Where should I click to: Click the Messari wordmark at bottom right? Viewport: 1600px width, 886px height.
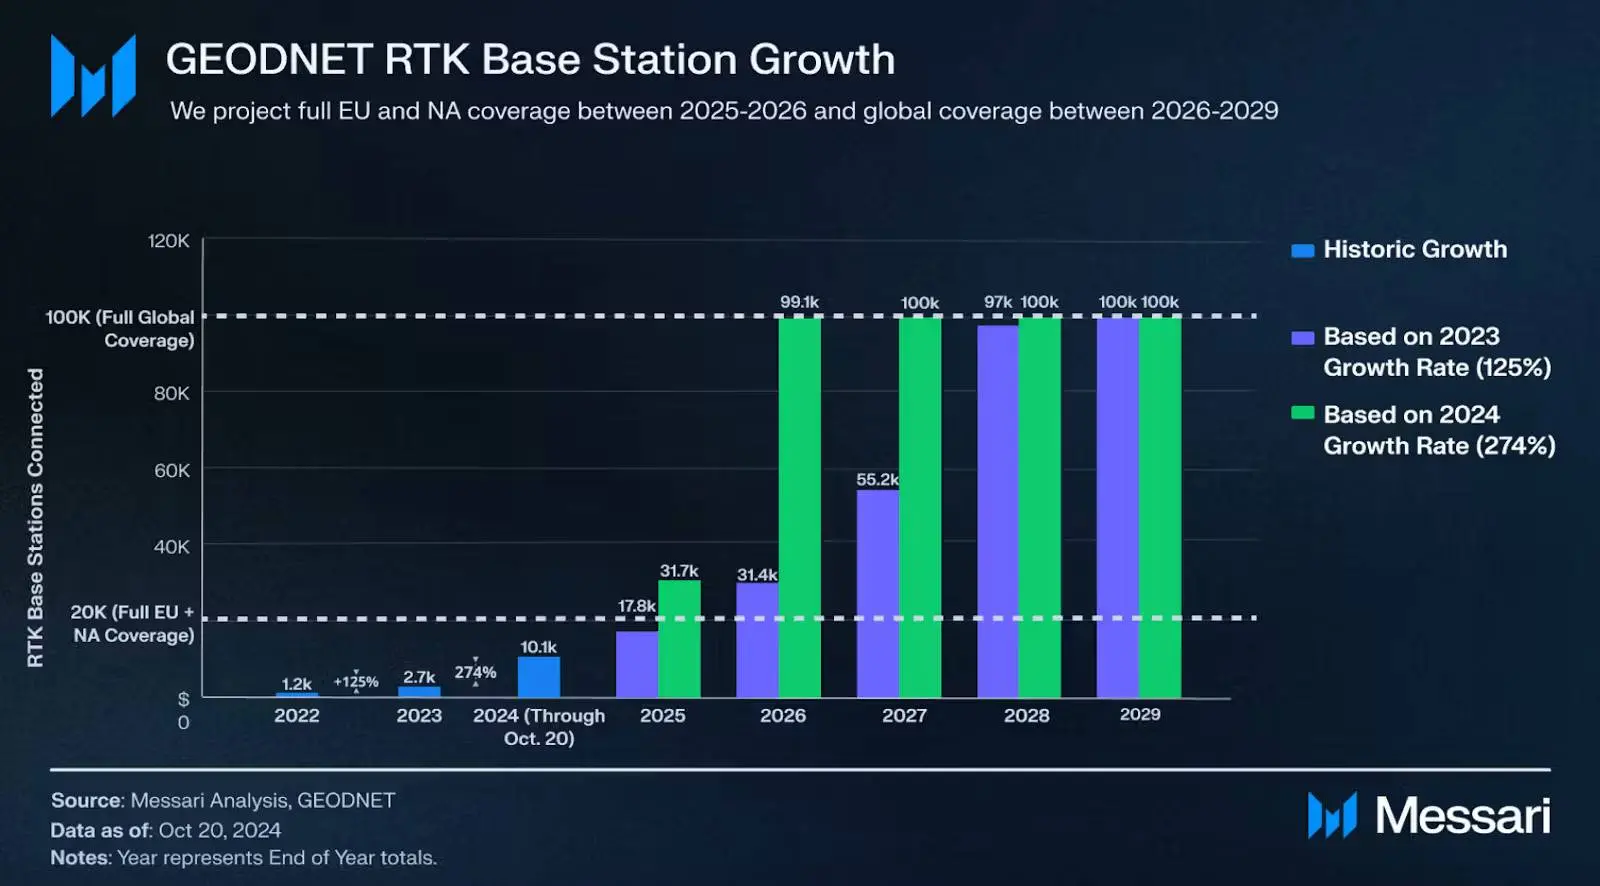[1463, 816]
